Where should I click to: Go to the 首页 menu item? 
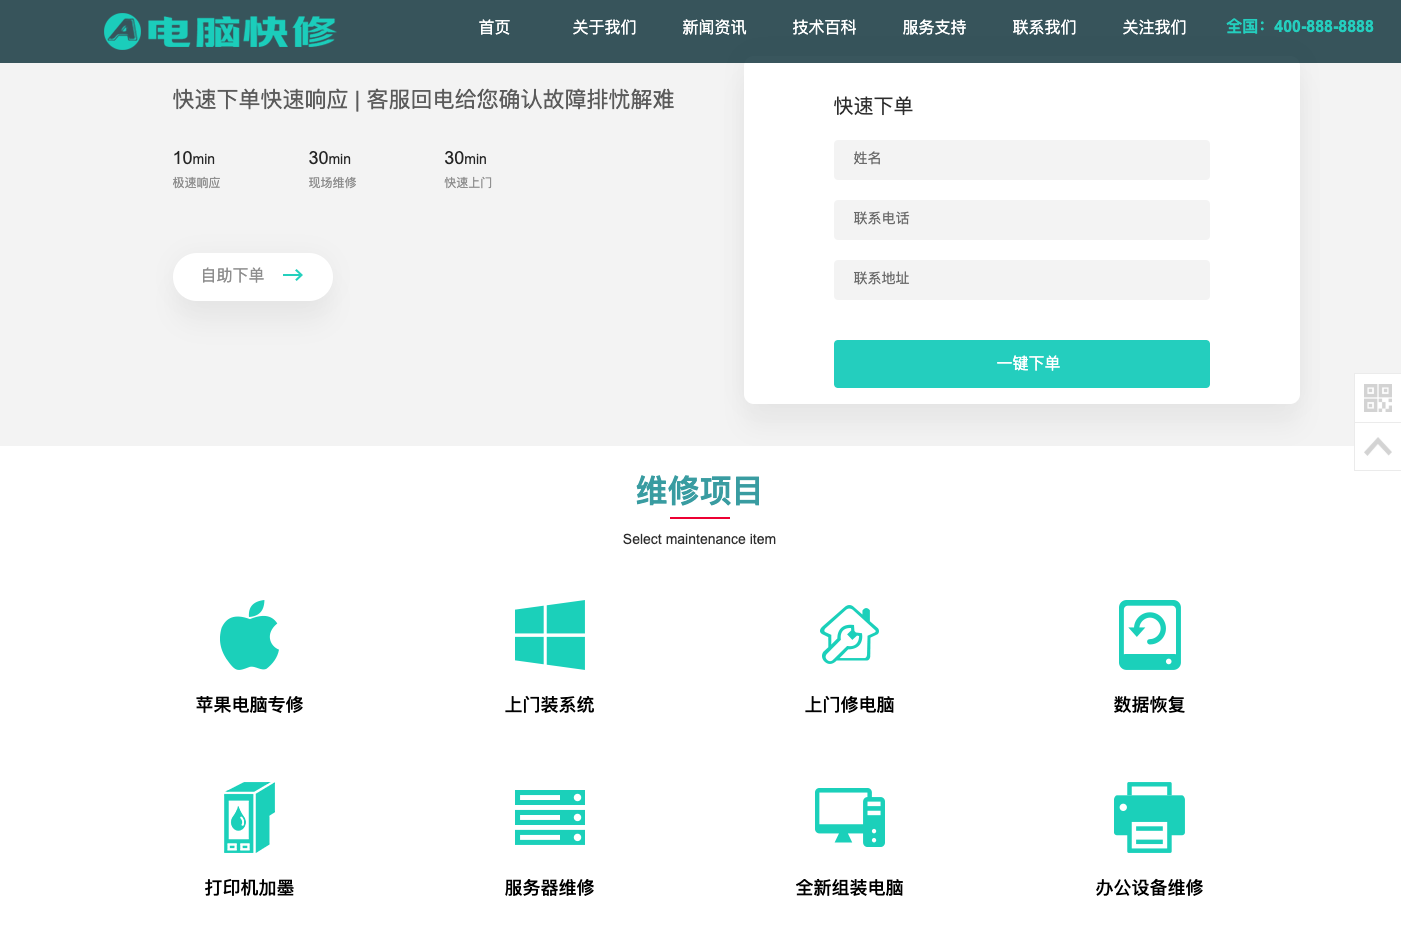pyautogui.click(x=495, y=27)
